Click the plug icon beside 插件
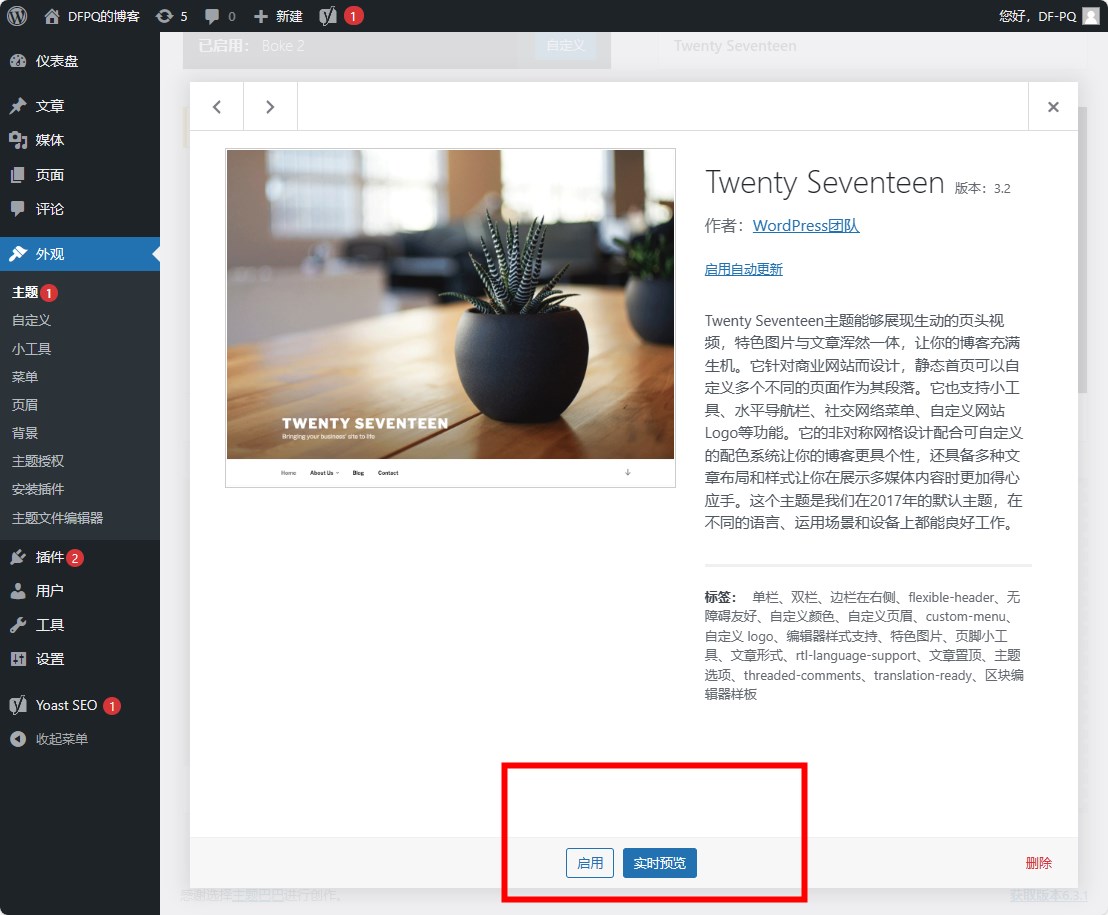Image resolution: width=1108 pixels, height=915 pixels. tap(18, 557)
